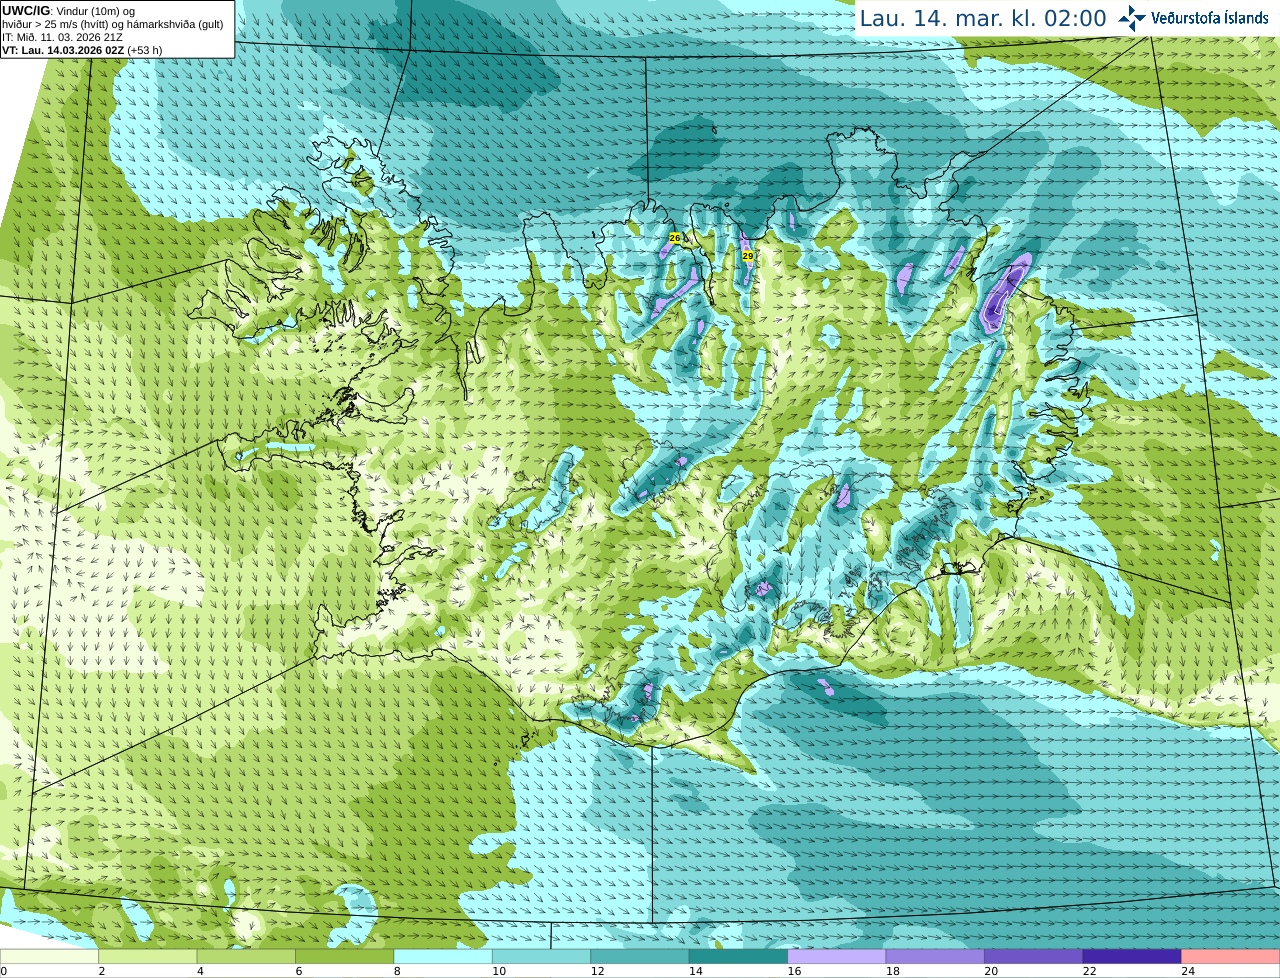
Task: Click the scale number 16 under the legend
Action: (x=794, y=971)
